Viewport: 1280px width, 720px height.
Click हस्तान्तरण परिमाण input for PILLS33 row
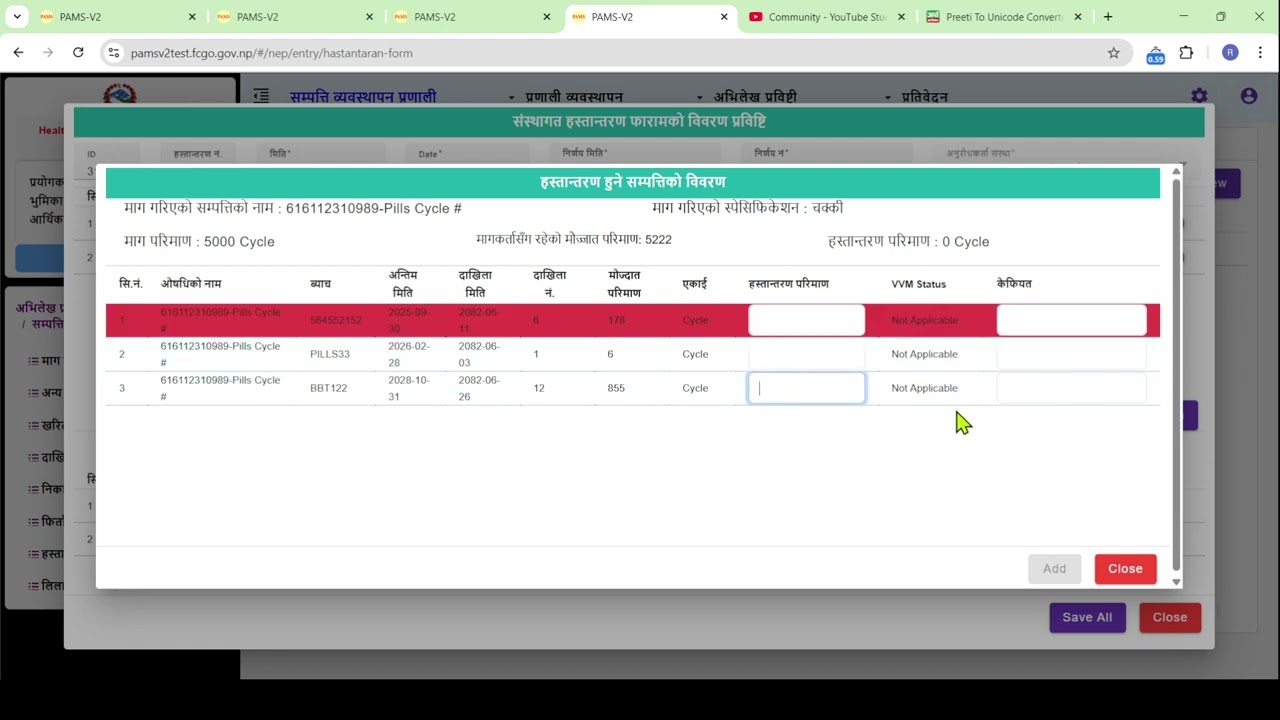tap(806, 354)
